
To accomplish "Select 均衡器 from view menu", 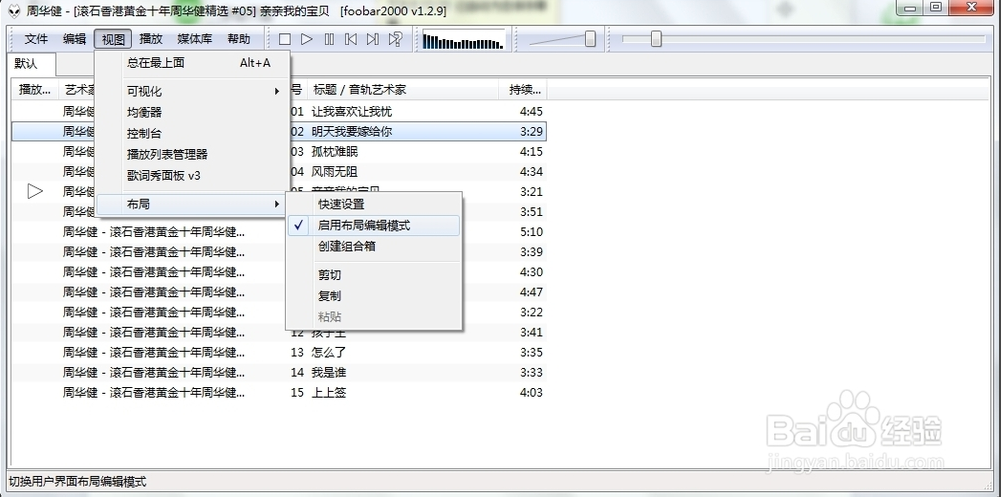I will coord(193,112).
